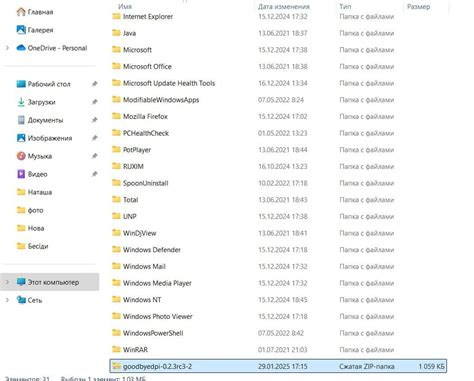Select the ModifiableWindowsApps folder name
474x381 pixels.
tap(161, 100)
